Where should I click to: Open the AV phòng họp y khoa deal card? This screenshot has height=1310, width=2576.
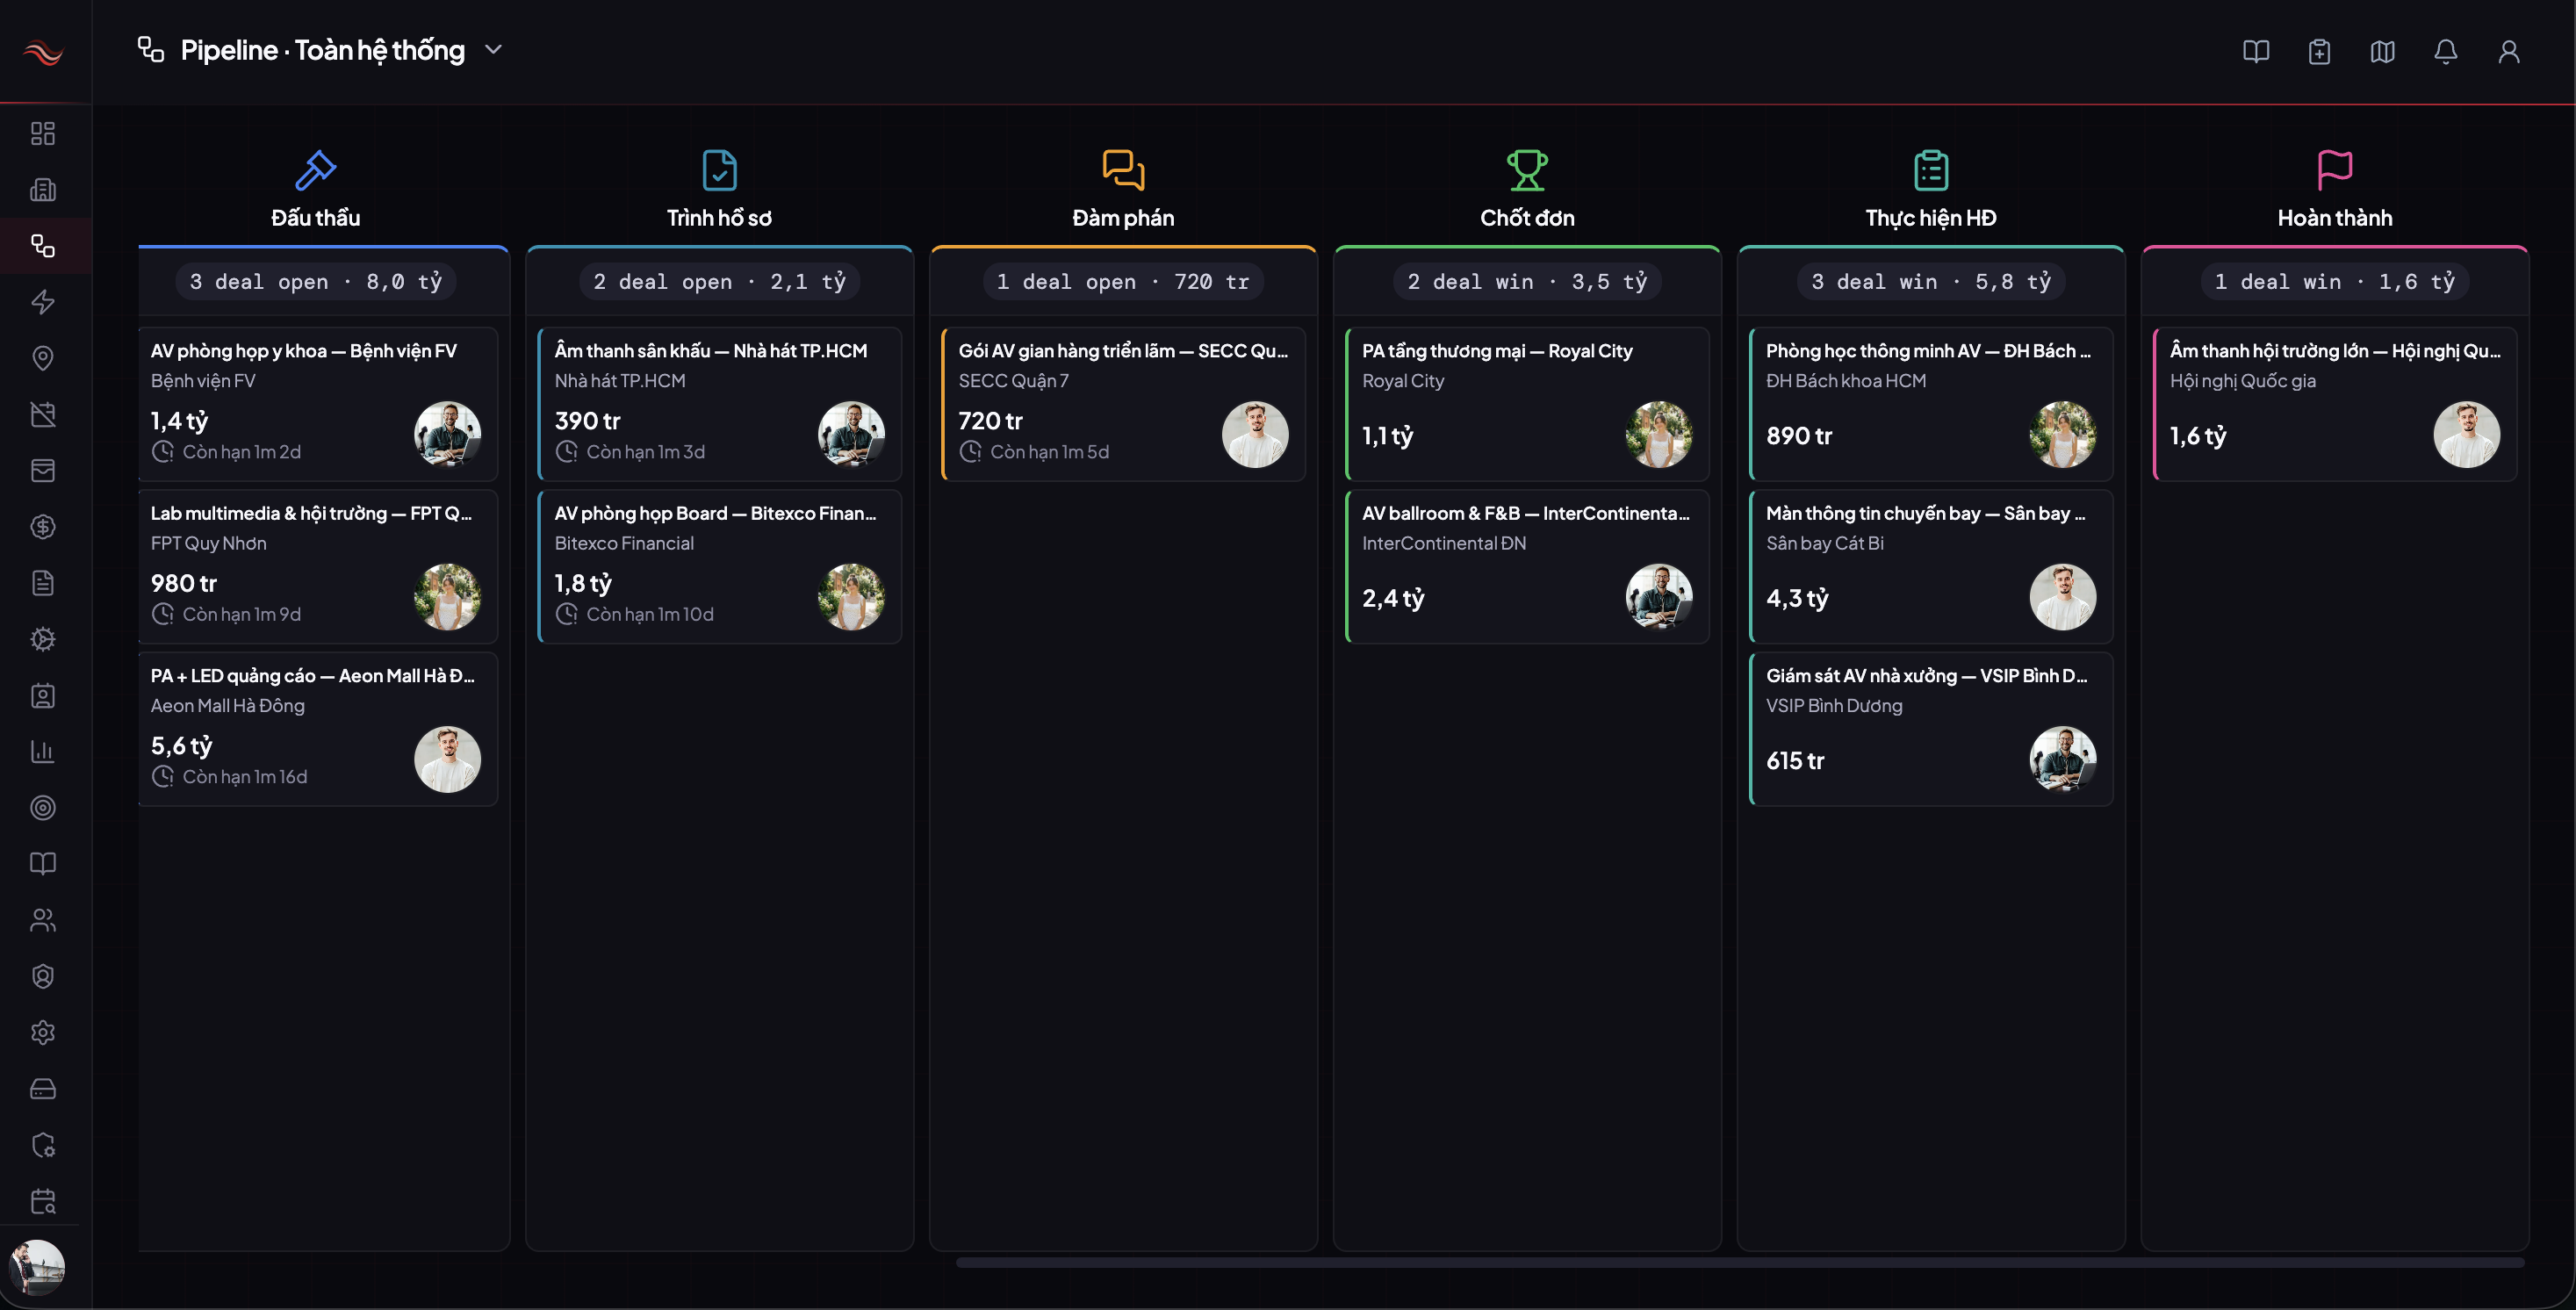(x=318, y=404)
